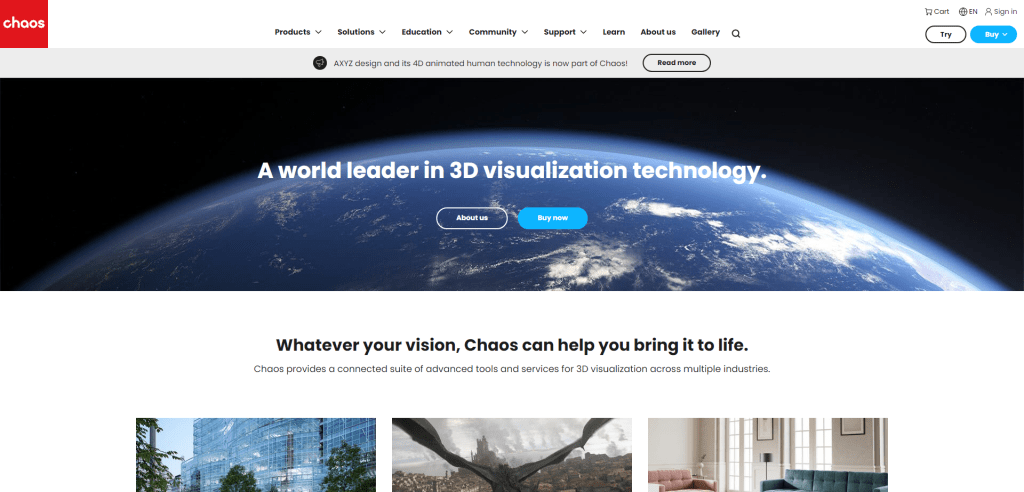The width and height of the screenshot is (1024, 492).
Task: Click the globe language EN icon
Action: click(963, 12)
